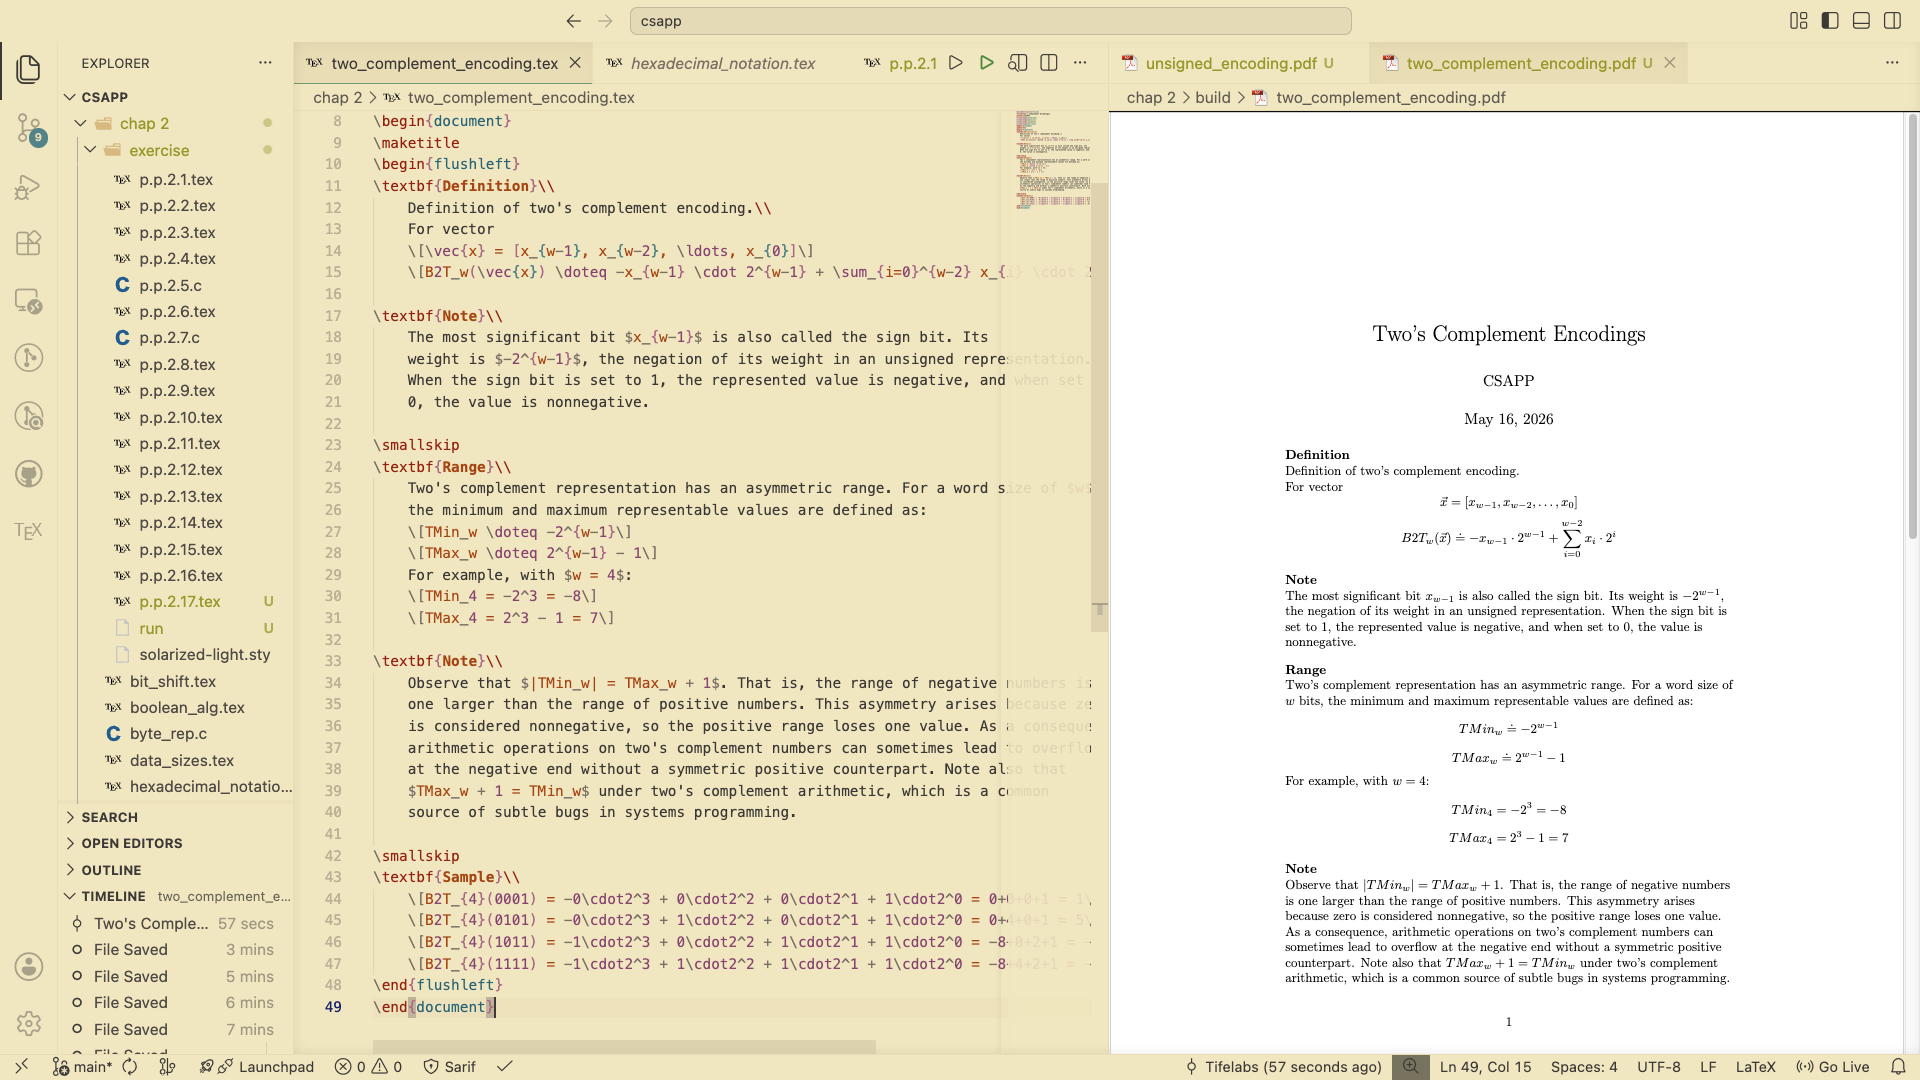Click the checkmark status bar icon
Viewport: 1920px width, 1080px height.
[x=505, y=1067]
